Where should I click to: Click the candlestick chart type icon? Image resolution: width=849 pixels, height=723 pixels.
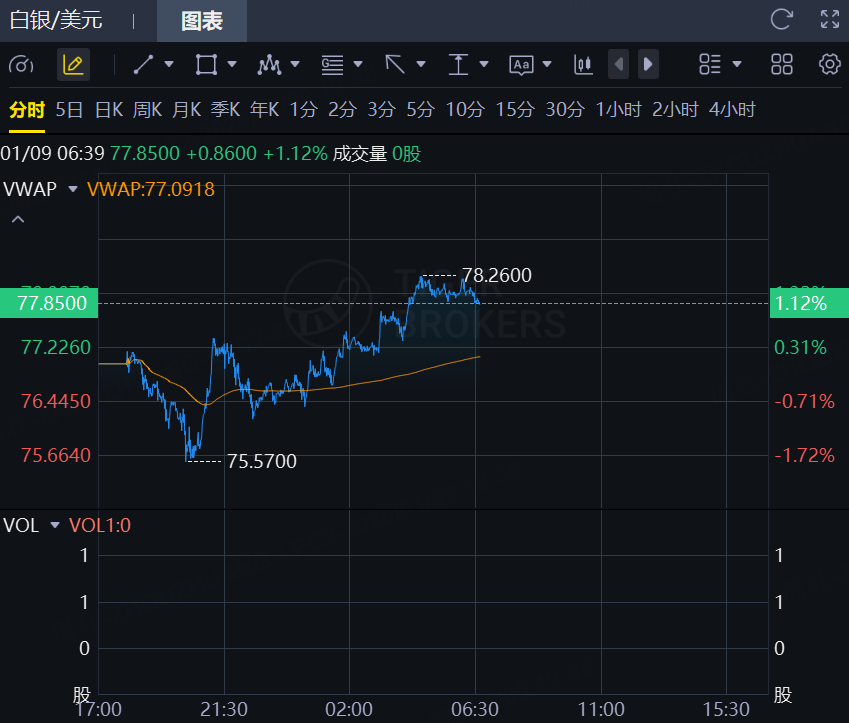(x=583, y=65)
